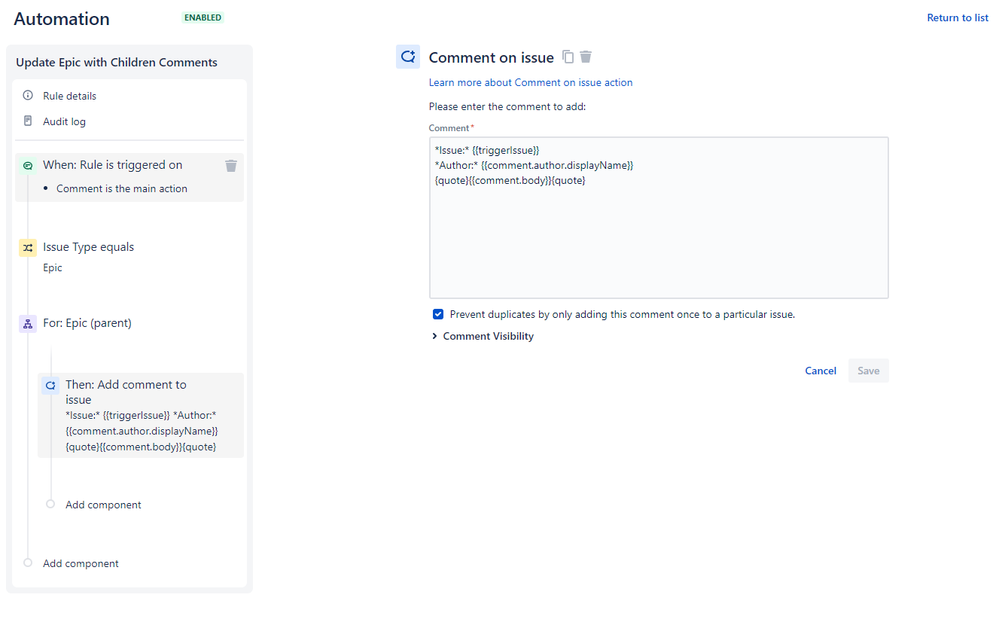Click the For Epic branch icon

tap(28, 324)
